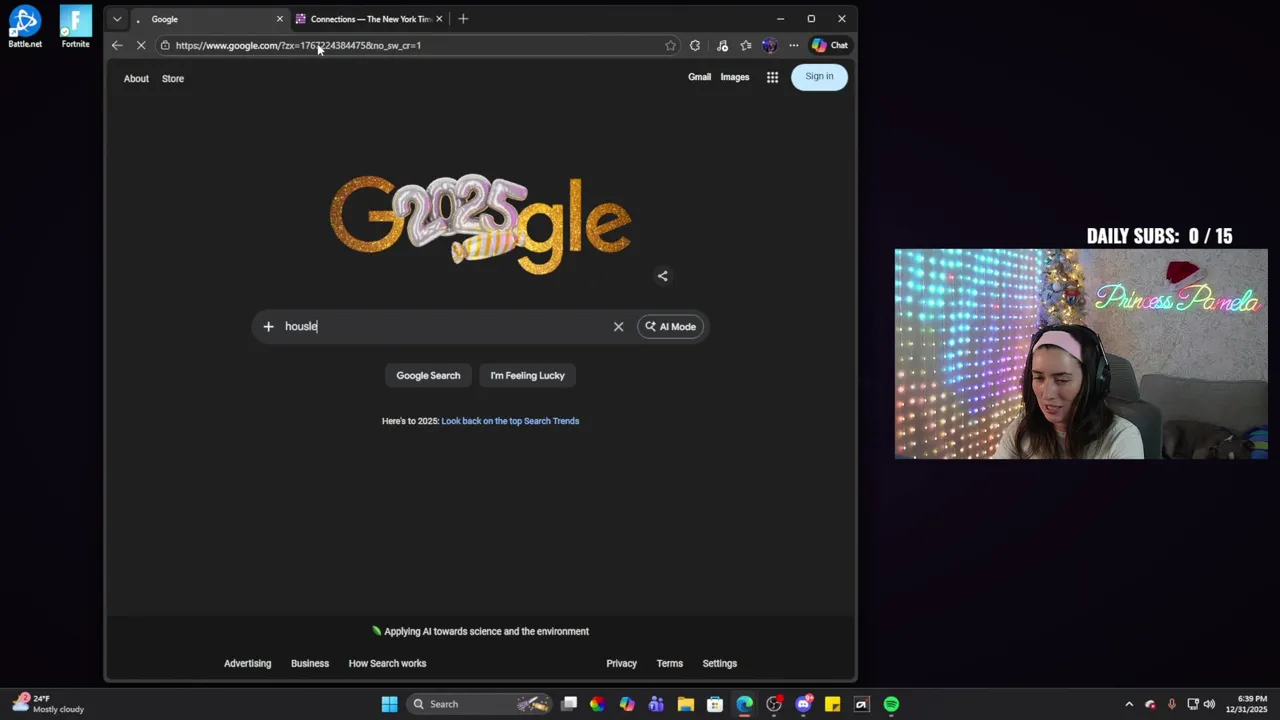This screenshot has width=1280, height=720.
Task: Click the plus icon in search box
Action: coord(268,326)
